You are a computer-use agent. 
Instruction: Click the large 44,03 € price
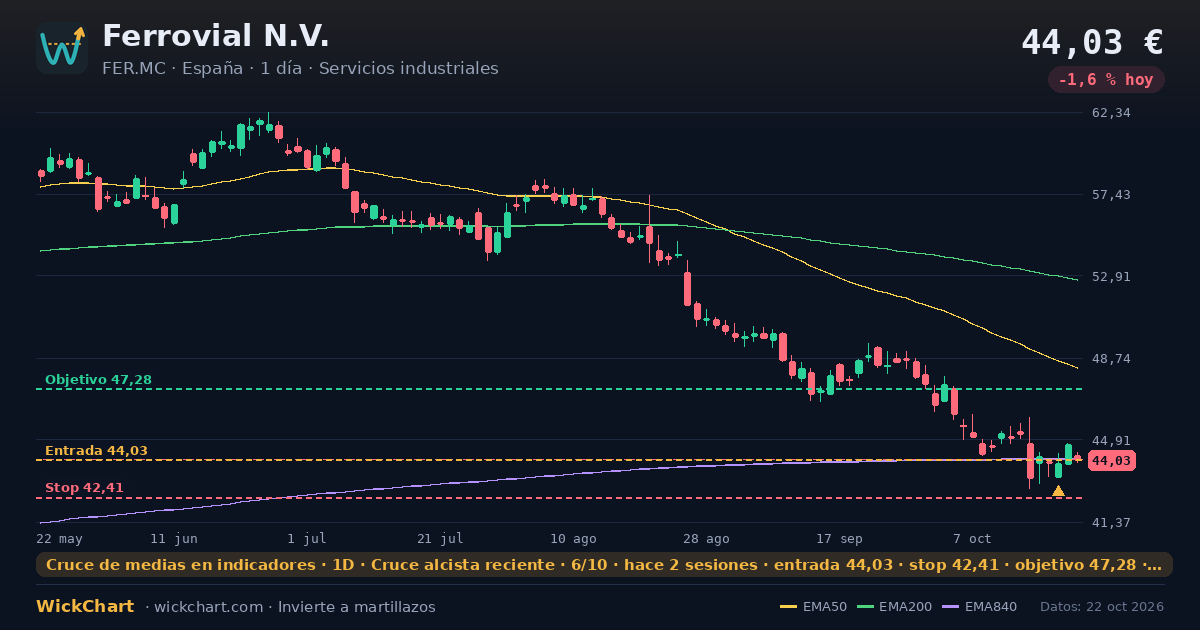(1092, 42)
